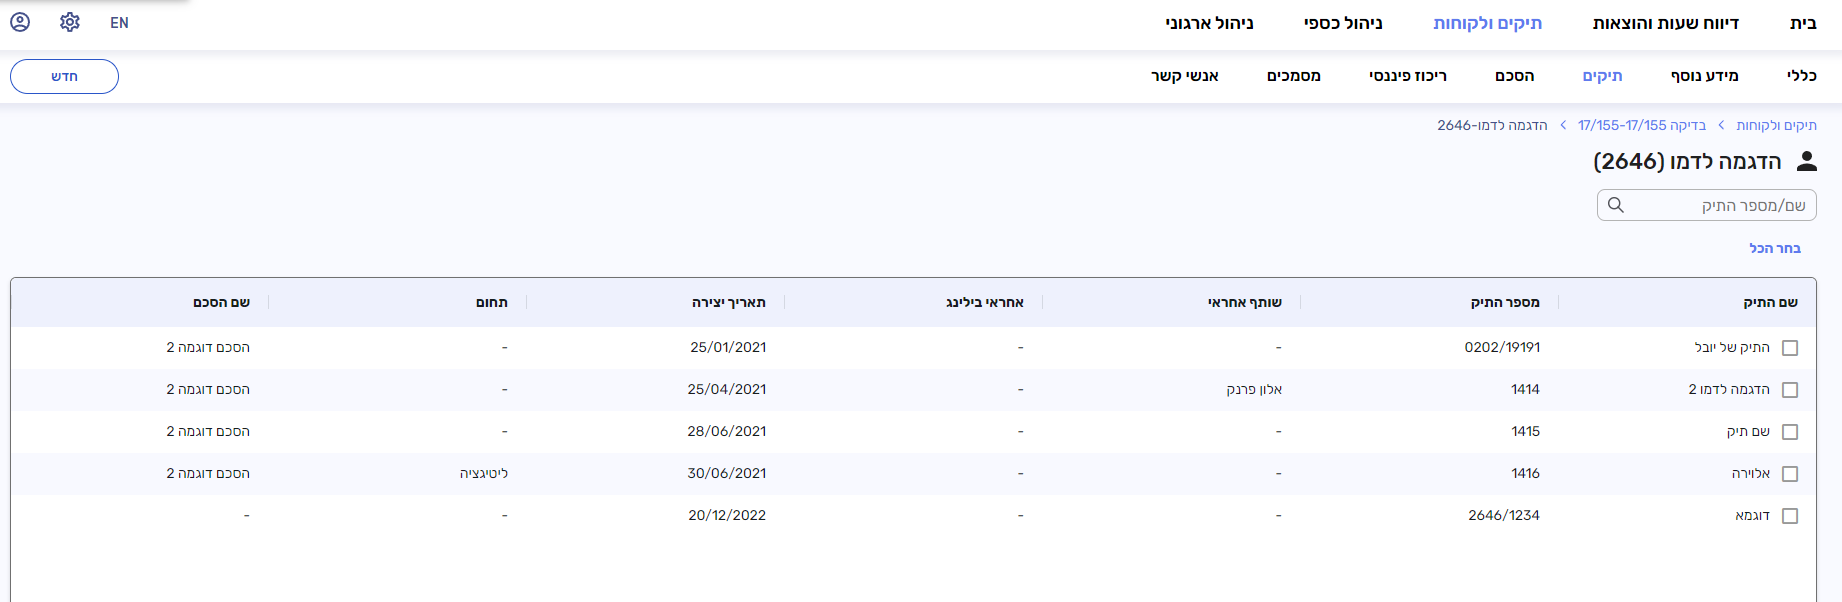Open the settings gear icon

pyautogui.click(x=69, y=22)
